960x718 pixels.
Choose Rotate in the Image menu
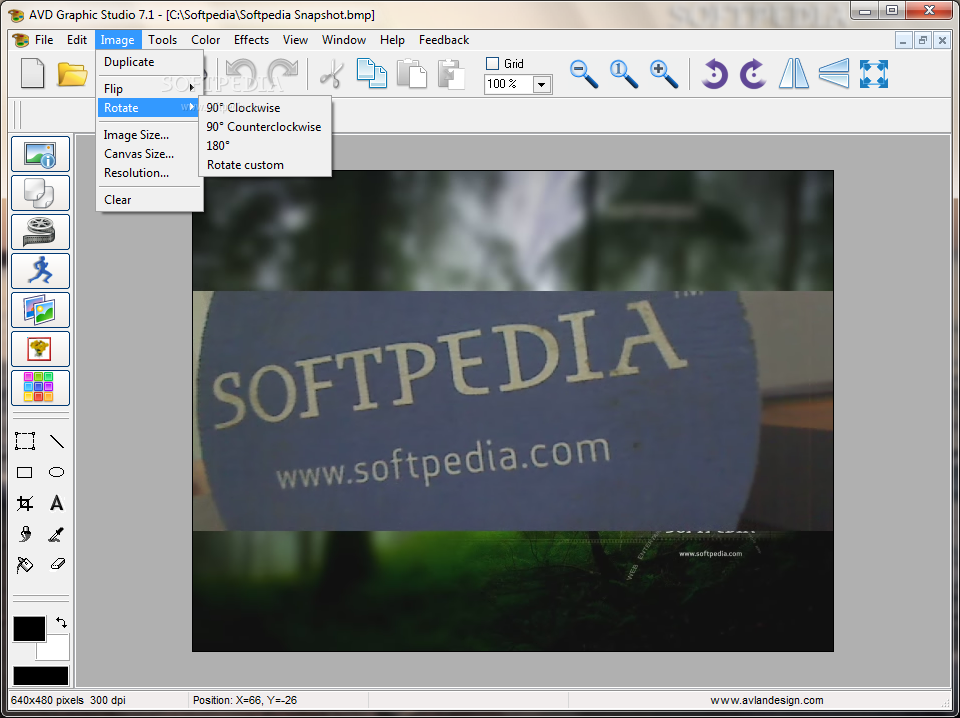(x=149, y=108)
